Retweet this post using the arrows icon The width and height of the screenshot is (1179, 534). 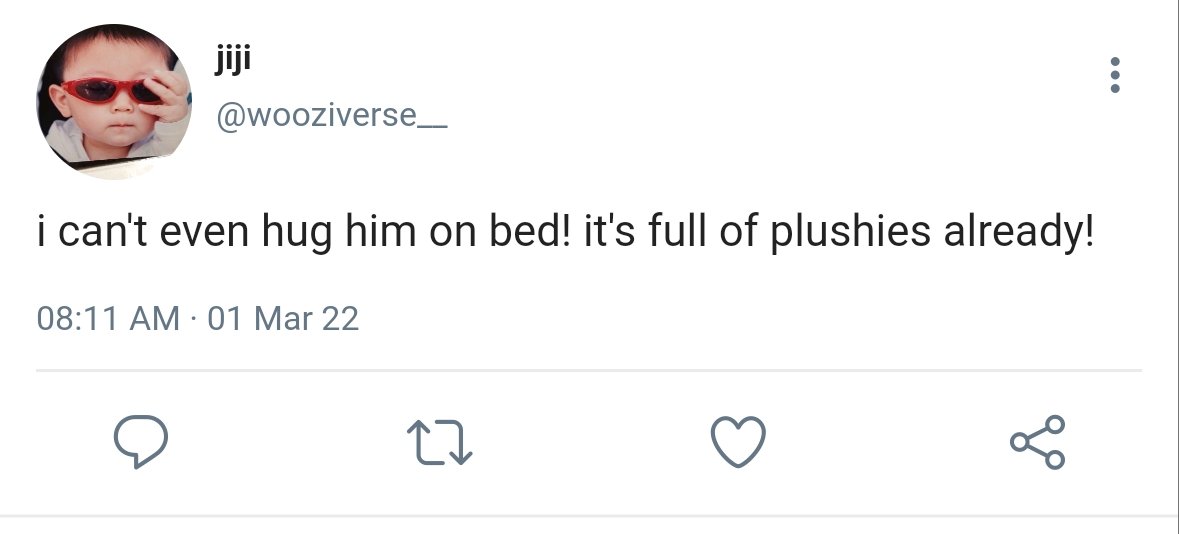pyautogui.click(x=439, y=442)
